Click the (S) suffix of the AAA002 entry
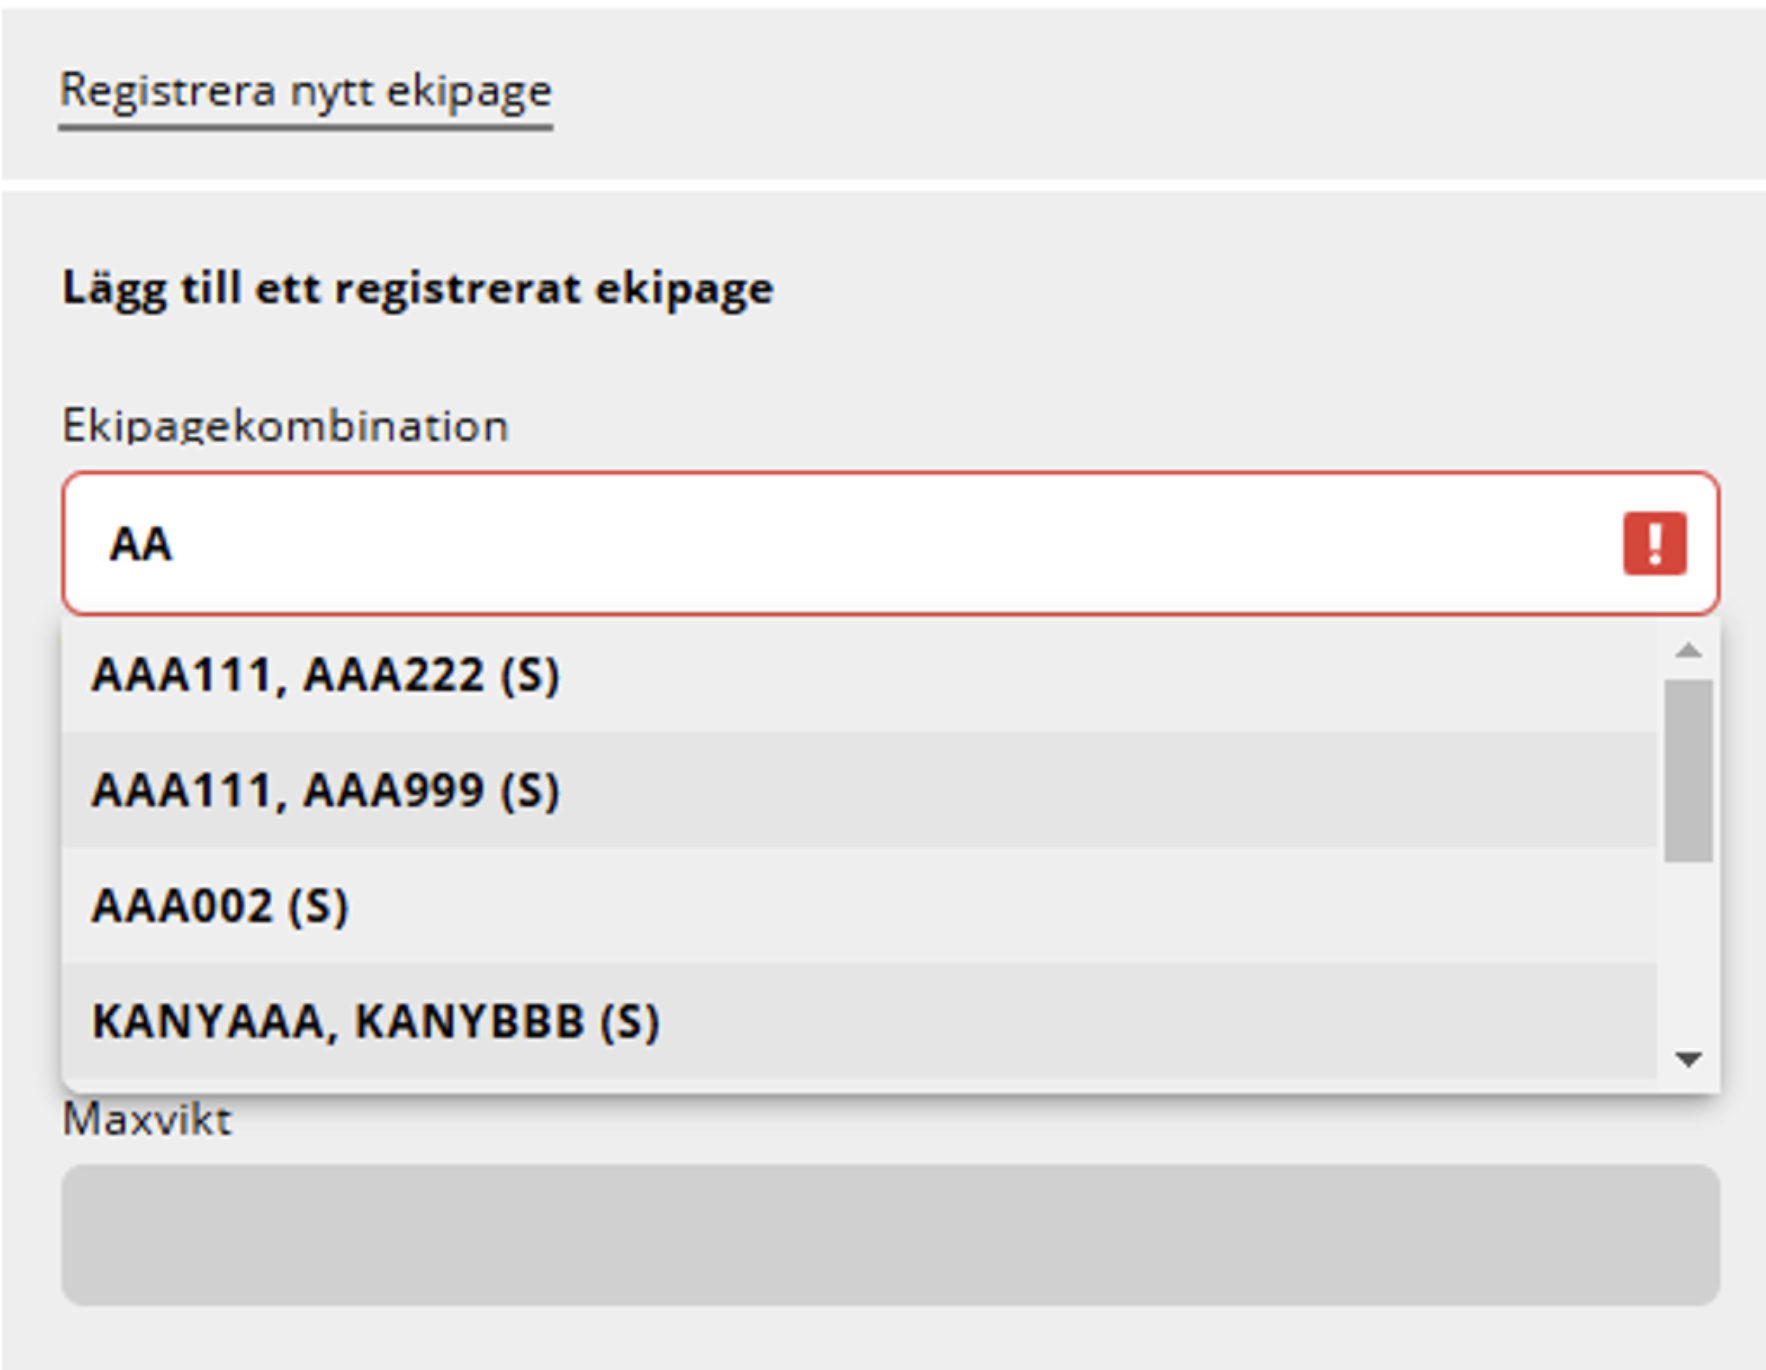The image size is (1766, 1370). [x=318, y=906]
